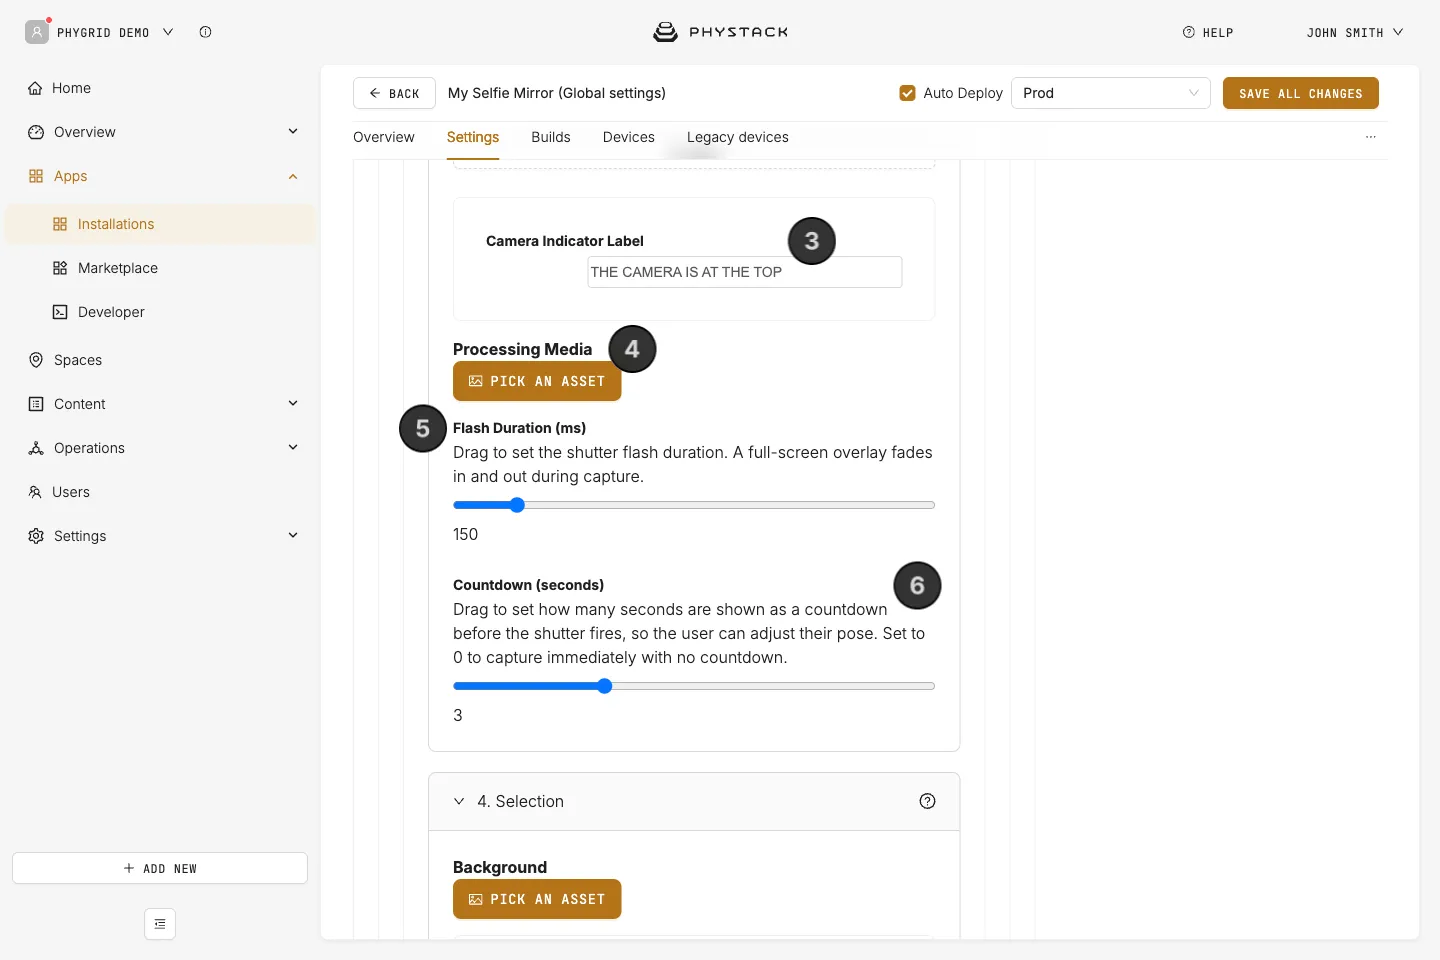The height and width of the screenshot is (960, 1440).
Task: Click the Camera Indicator Label input field
Action: click(745, 272)
